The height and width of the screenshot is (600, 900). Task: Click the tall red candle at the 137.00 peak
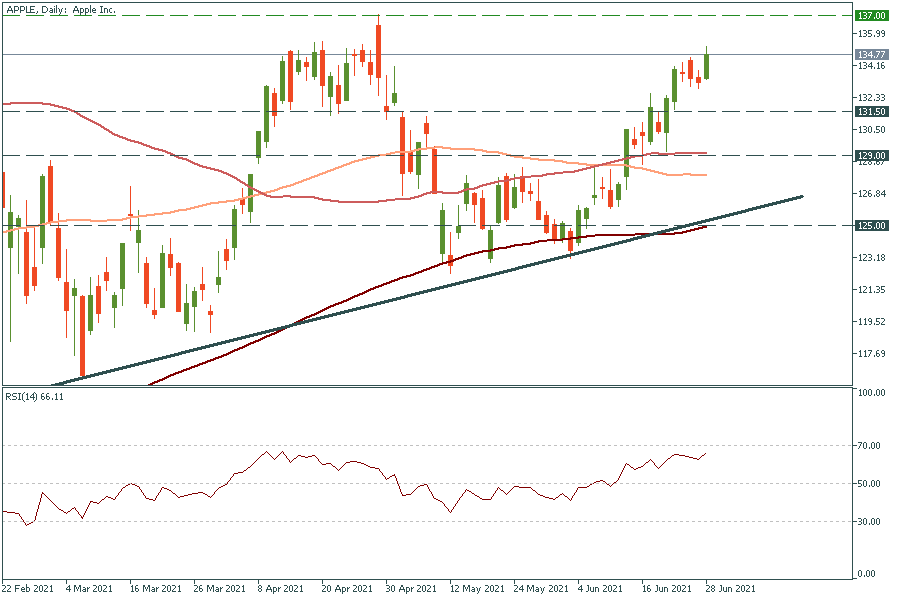tap(378, 52)
